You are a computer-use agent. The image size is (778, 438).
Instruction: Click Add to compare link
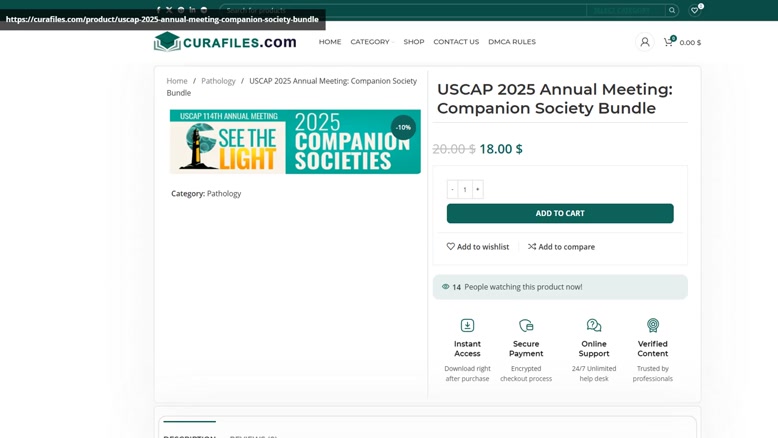tap(561, 247)
